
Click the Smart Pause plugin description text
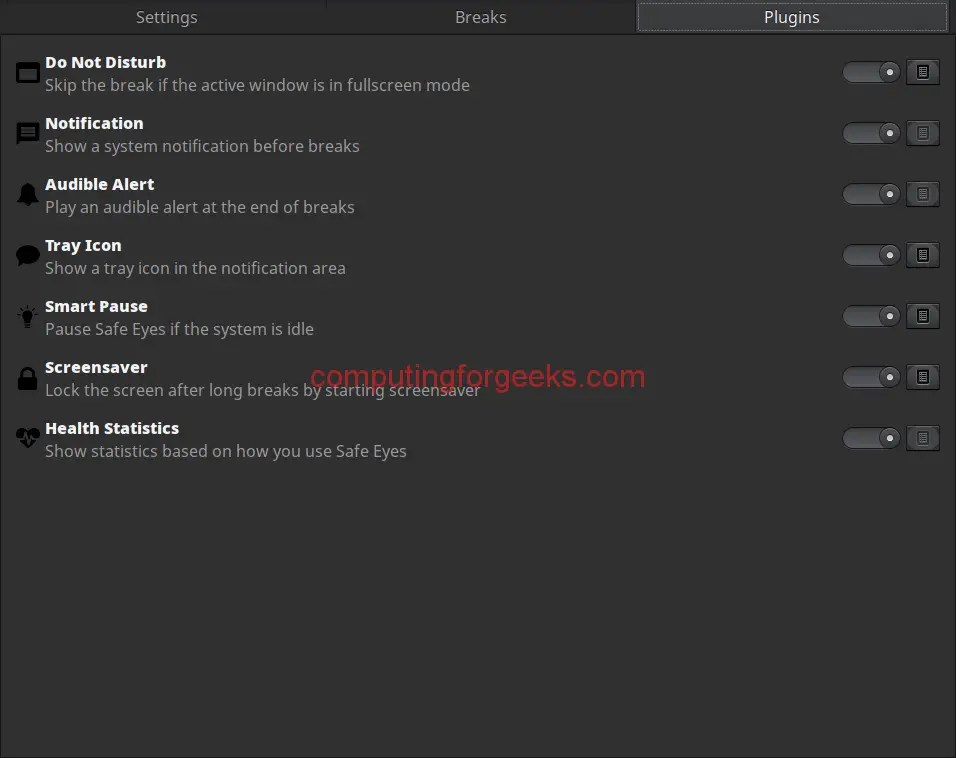(x=179, y=329)
